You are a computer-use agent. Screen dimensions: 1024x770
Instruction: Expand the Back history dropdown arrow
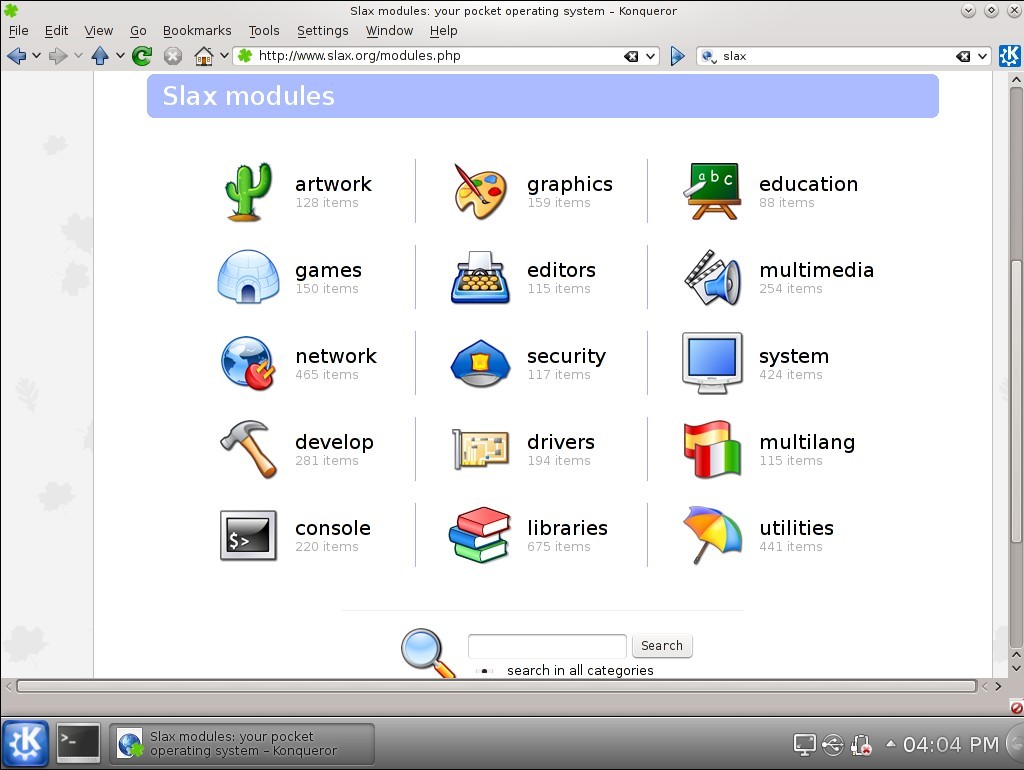click(x=37, y=56)
